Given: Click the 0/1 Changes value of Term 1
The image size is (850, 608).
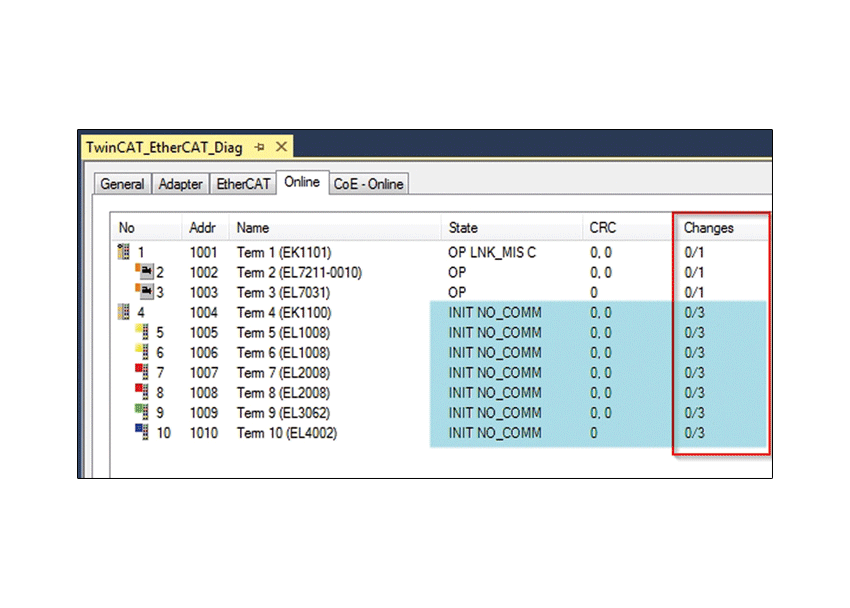Looking at the screenshot, I should pyautogui.click(x=694, y=253).
